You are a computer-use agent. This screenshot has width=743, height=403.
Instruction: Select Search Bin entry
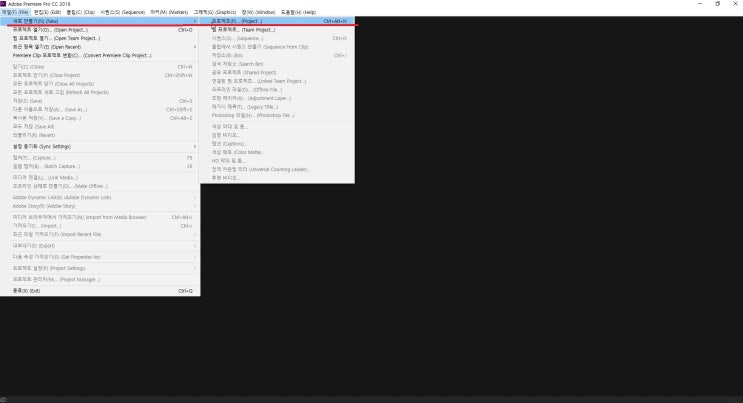pyautogui.click(x=277, y=64)
